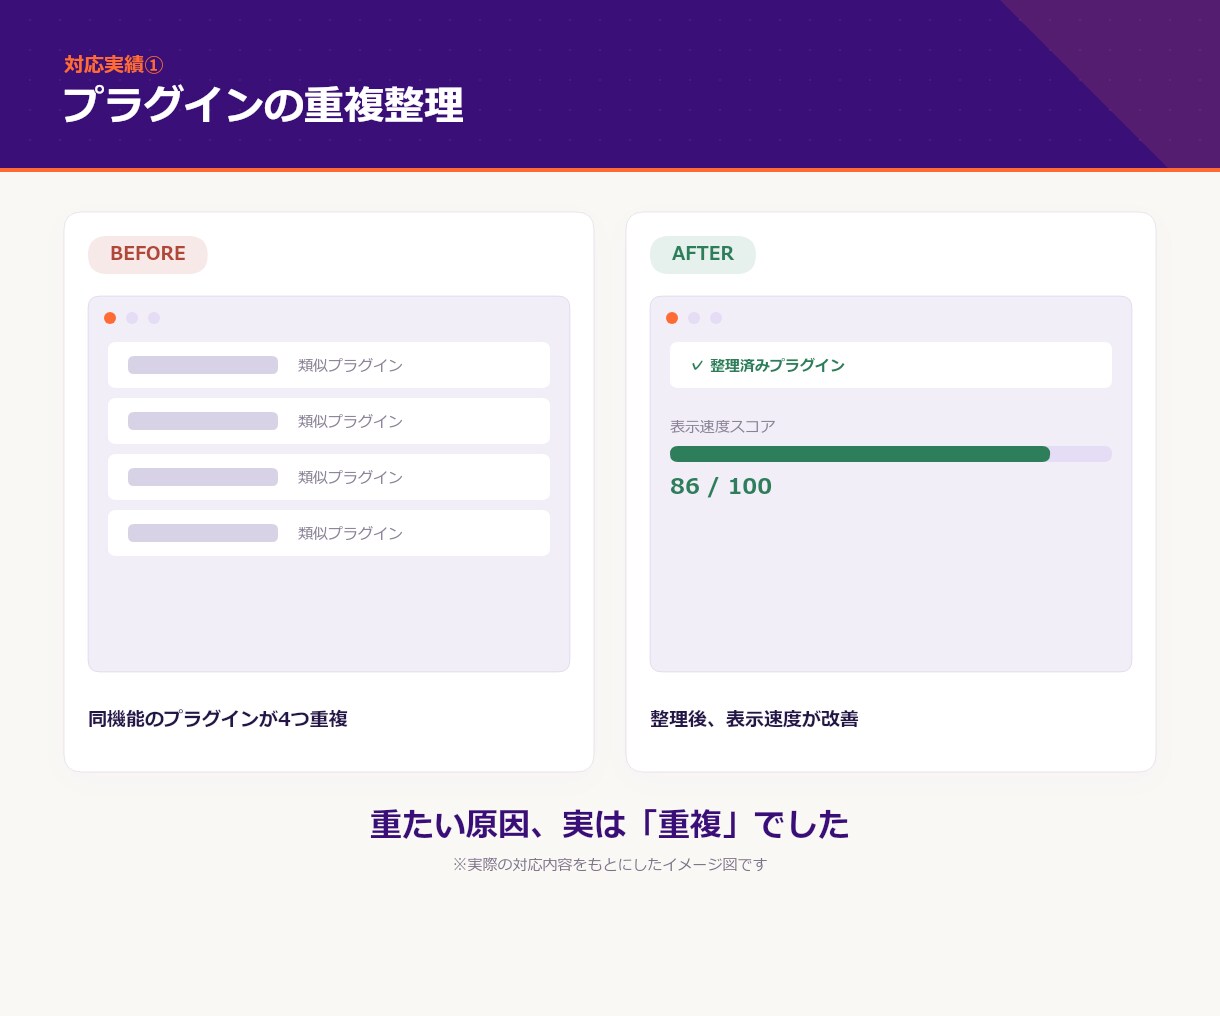Click the 表示速度スコア label
The width and height of the screenshot is (1220, 1016).
click(723, 427)
